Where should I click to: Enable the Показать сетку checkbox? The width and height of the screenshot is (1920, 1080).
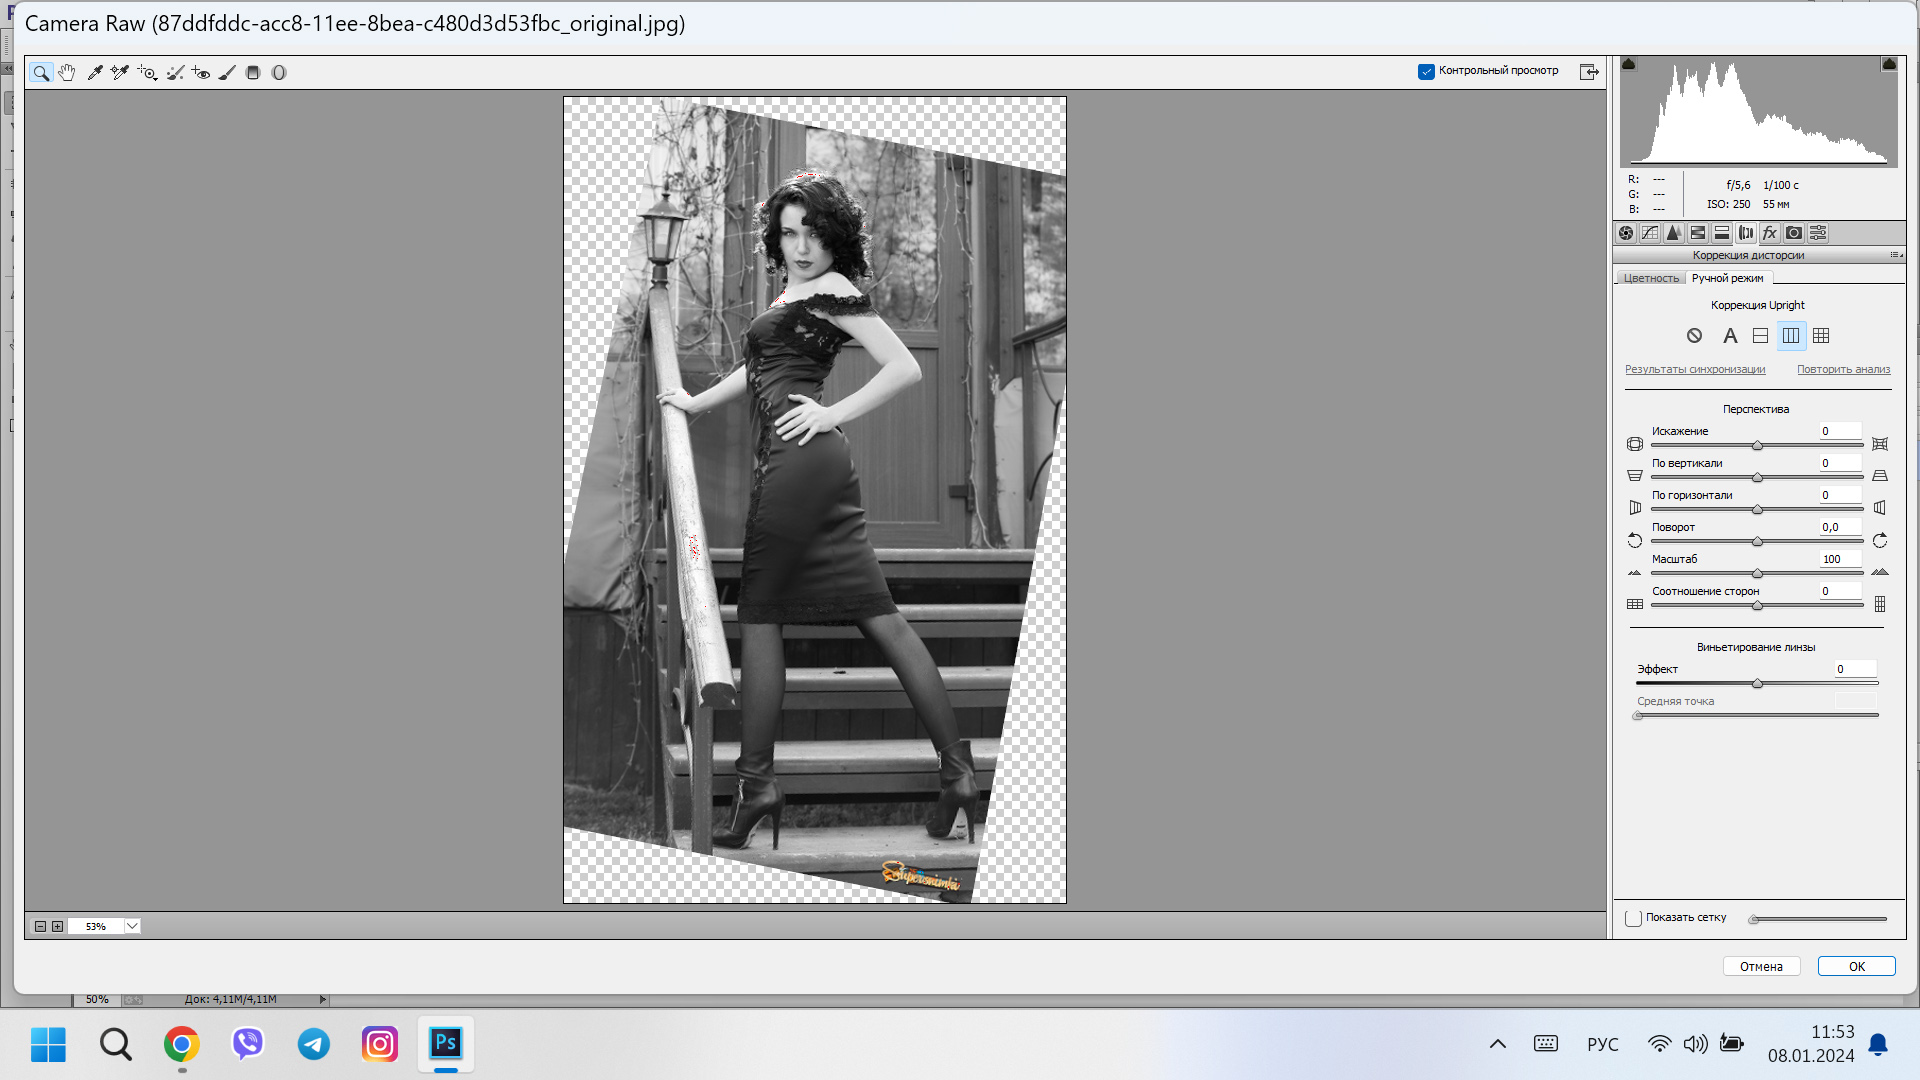[x=1634, y=918]
